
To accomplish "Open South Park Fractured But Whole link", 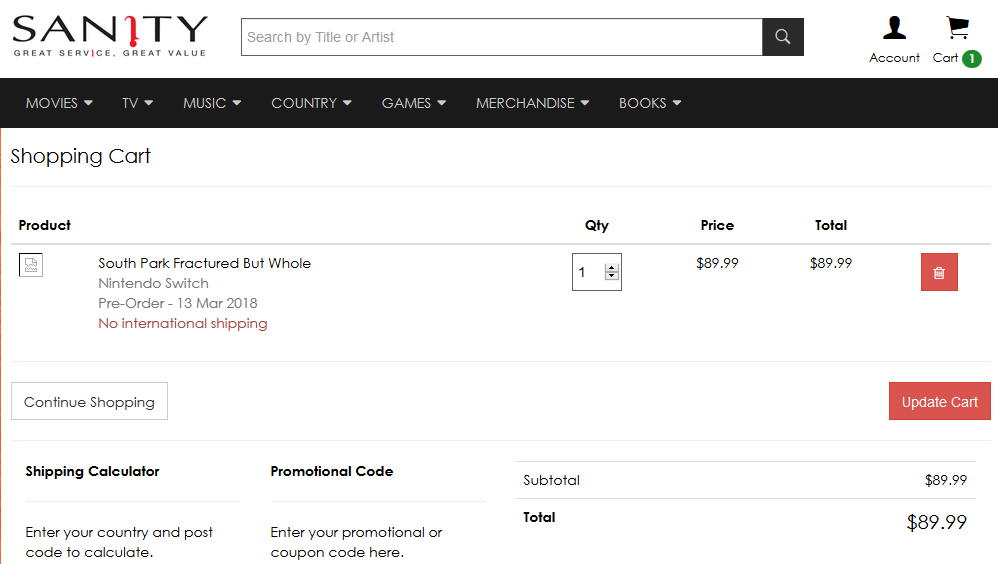I will tap(204, 263).
